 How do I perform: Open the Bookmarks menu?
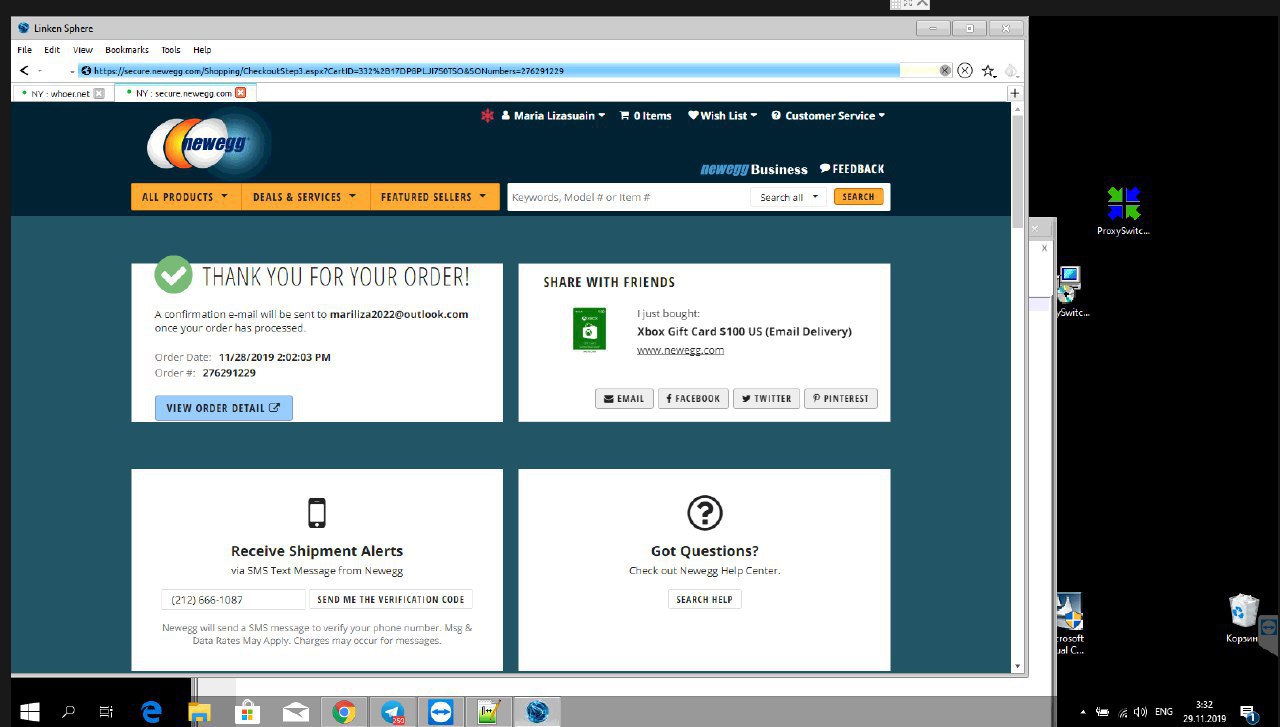coord(127,49)
